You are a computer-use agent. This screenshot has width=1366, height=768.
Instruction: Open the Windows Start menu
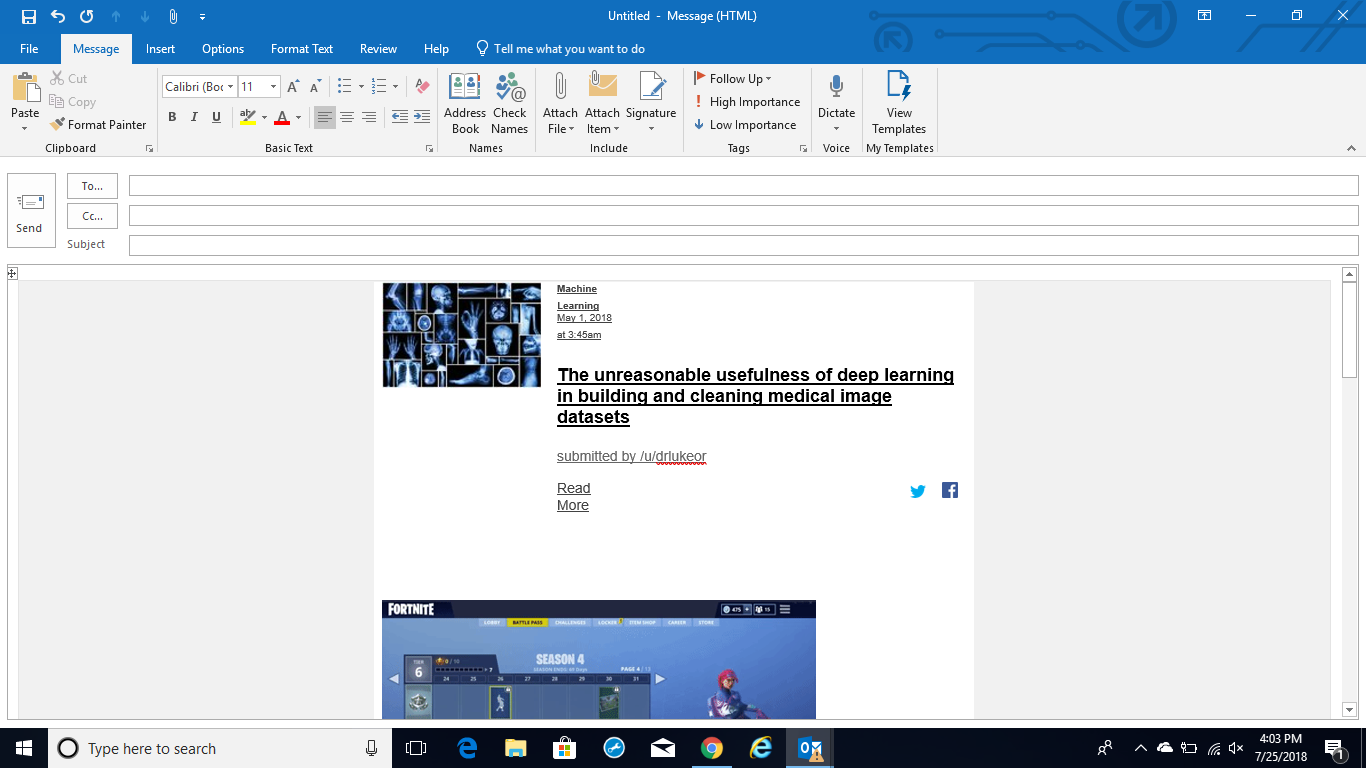24,748
